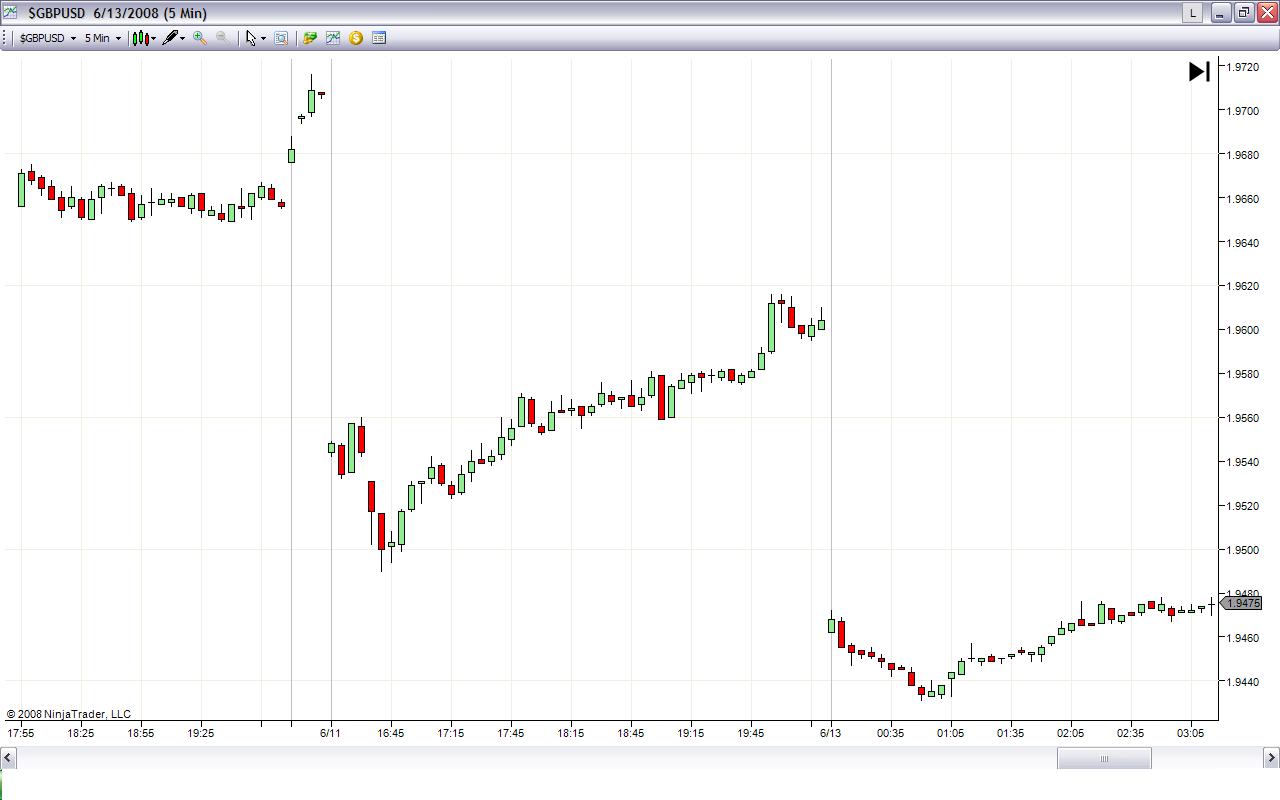
Task: Open the green folder templates icon
Action: (x=310, y=38)
